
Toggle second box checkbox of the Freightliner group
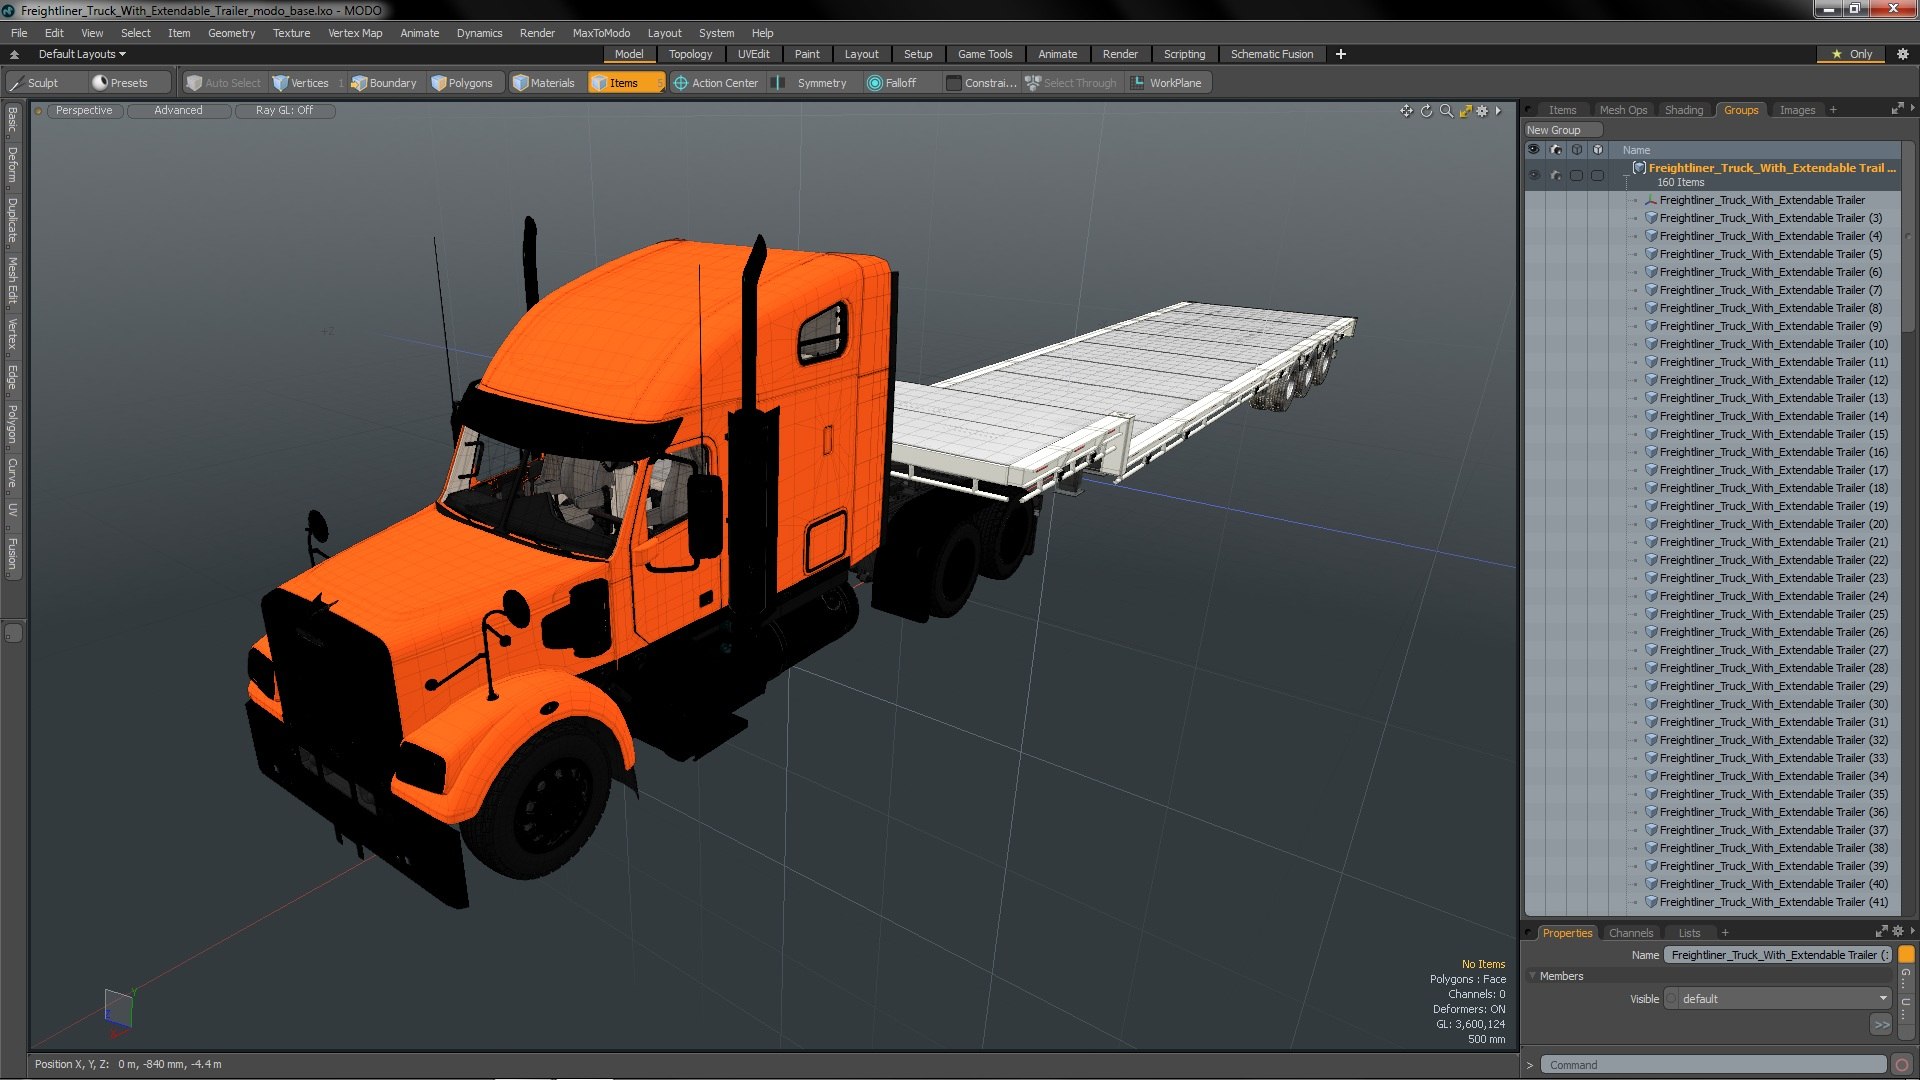click(x=1598, y=175)
